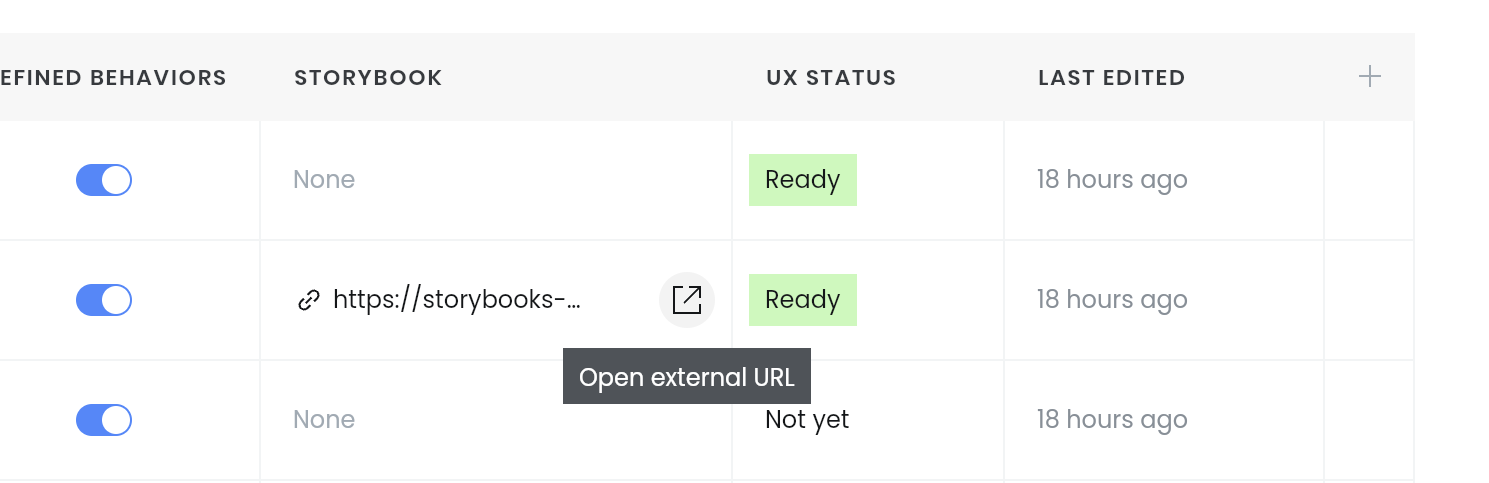
Task: Change the second row Ready UX status
Action: (803, 300)
